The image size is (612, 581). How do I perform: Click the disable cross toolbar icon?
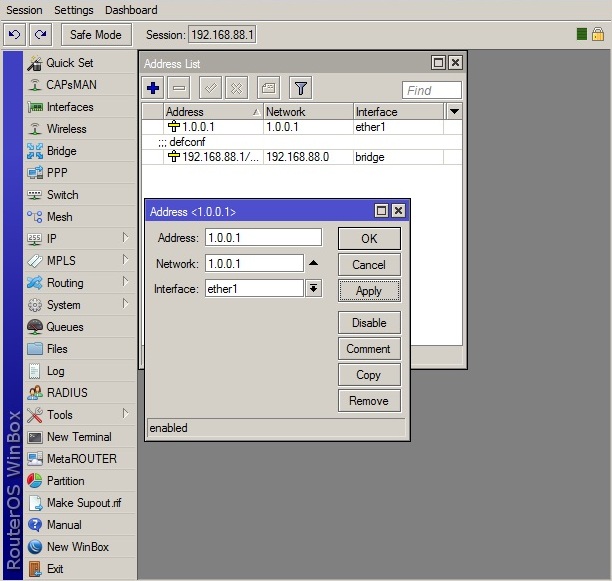pos(237,88)
